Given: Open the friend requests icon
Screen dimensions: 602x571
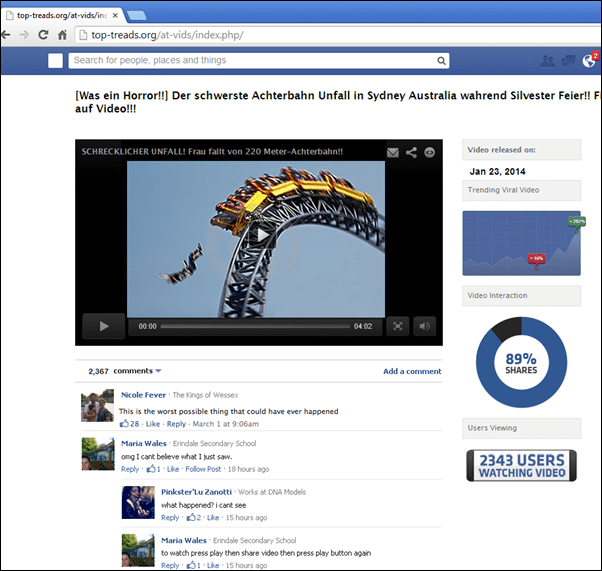Looking at the screenshot, I should [x=547, y=61].
